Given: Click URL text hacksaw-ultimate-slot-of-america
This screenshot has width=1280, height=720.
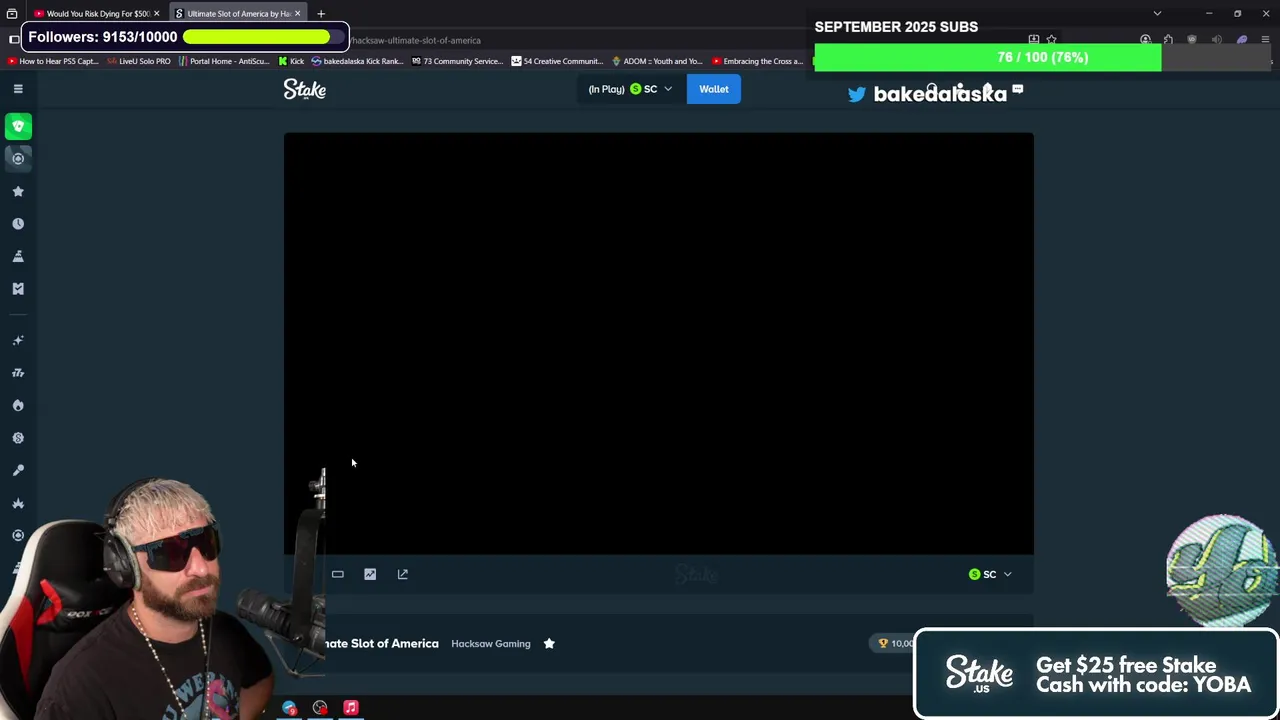Looking at the screenshot, I should point(416,40).
